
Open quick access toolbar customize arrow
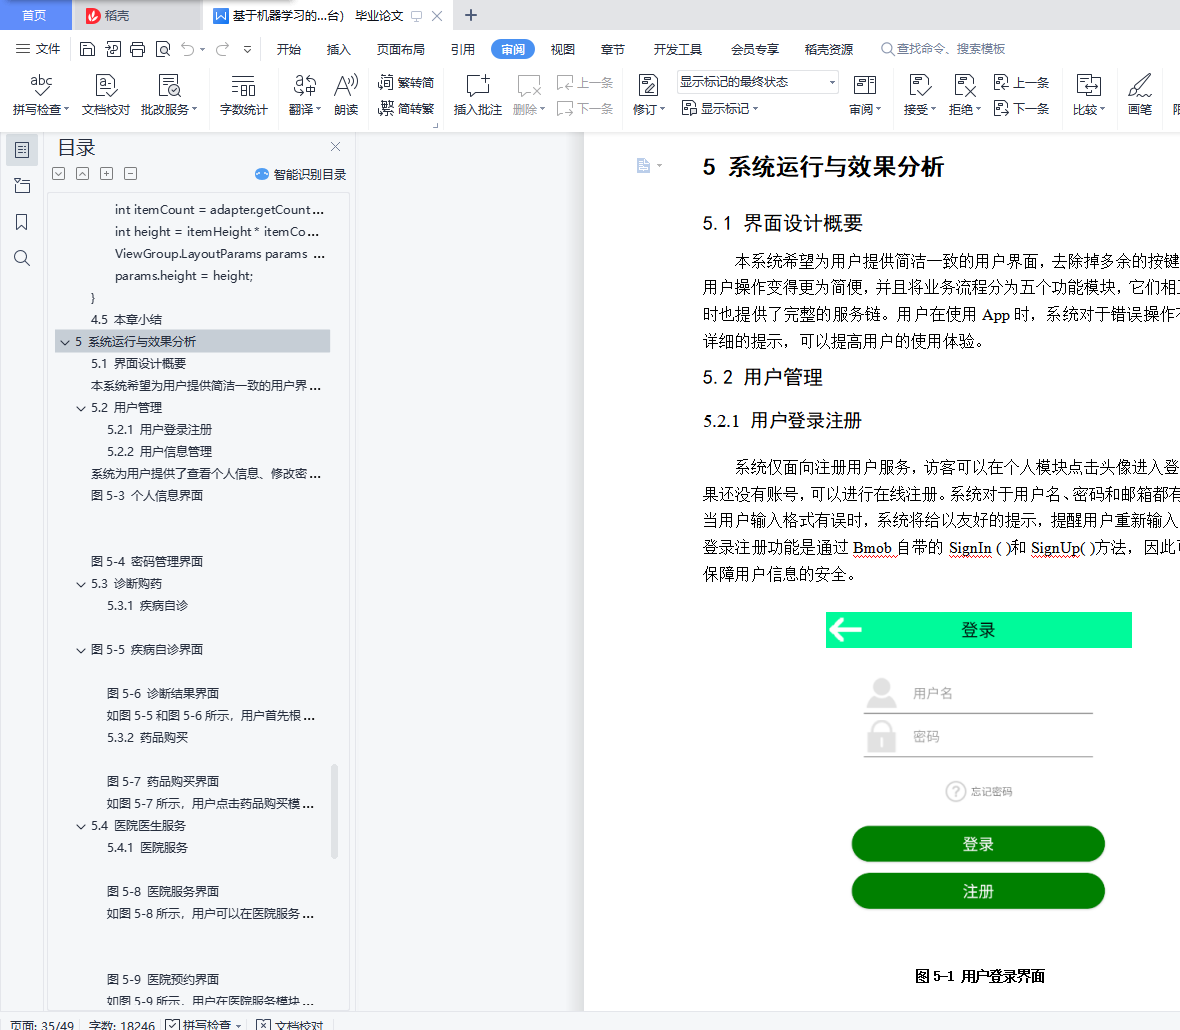[x=248, y=49]
